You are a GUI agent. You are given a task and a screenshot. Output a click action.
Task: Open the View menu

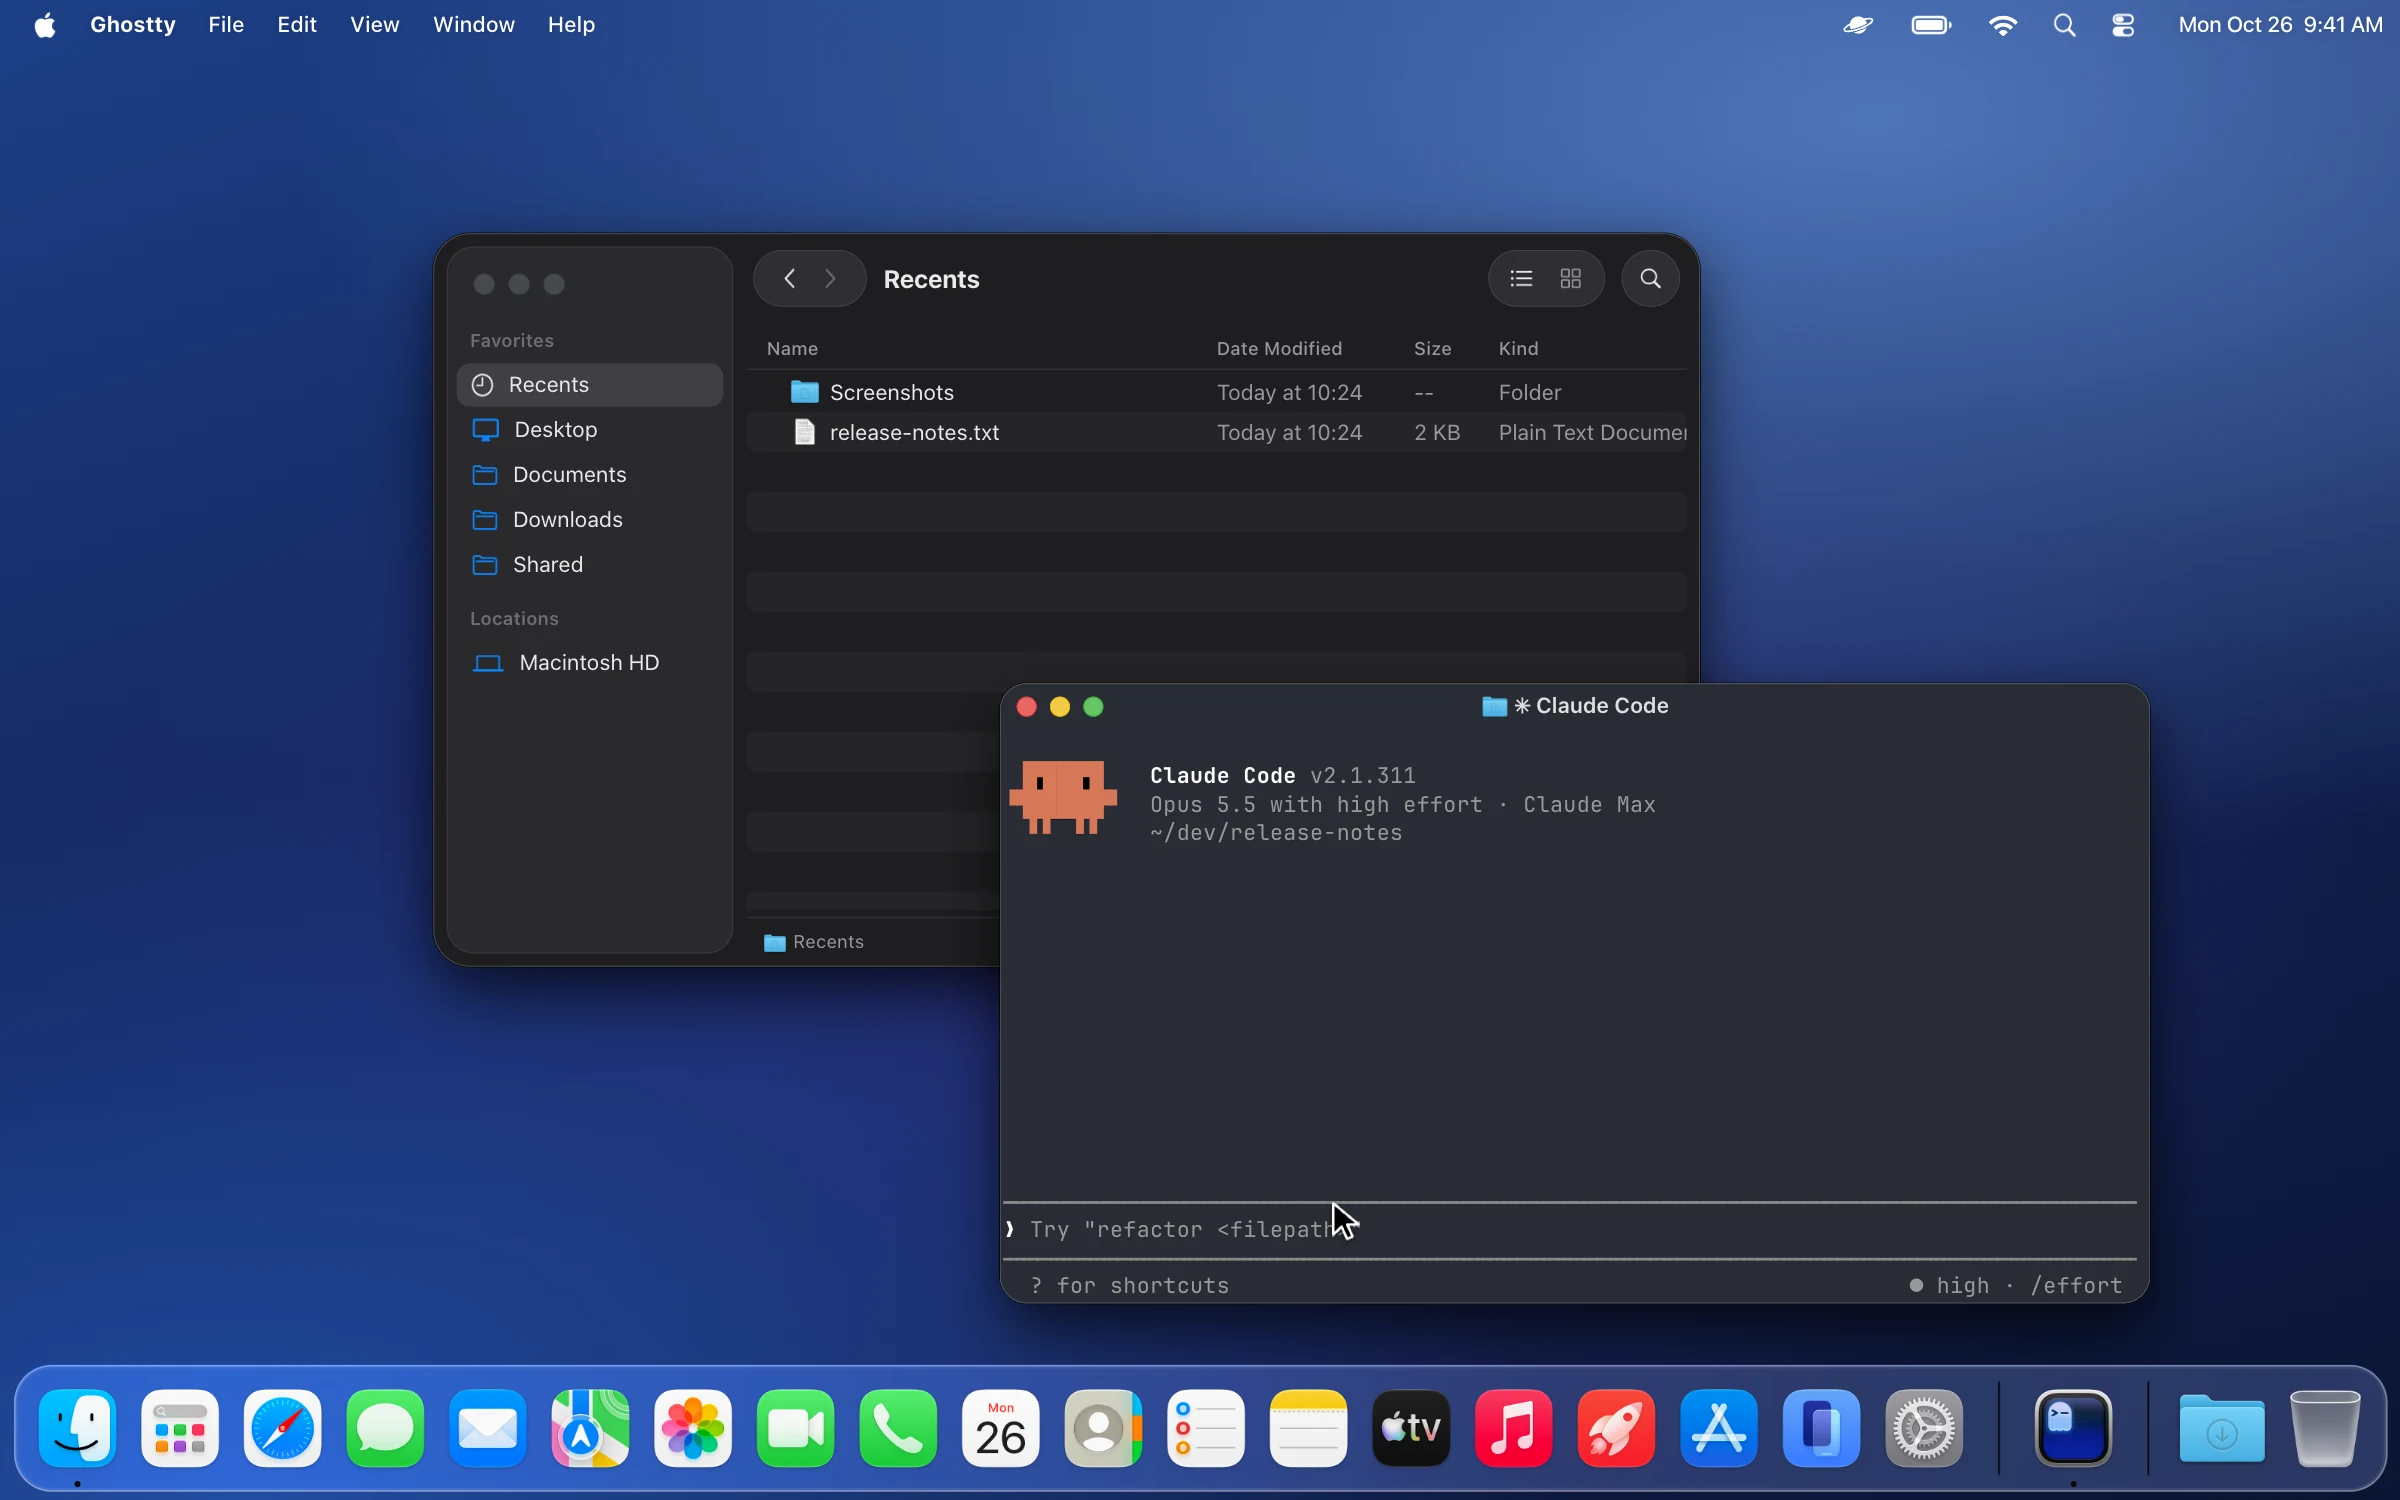pos(375,25)
